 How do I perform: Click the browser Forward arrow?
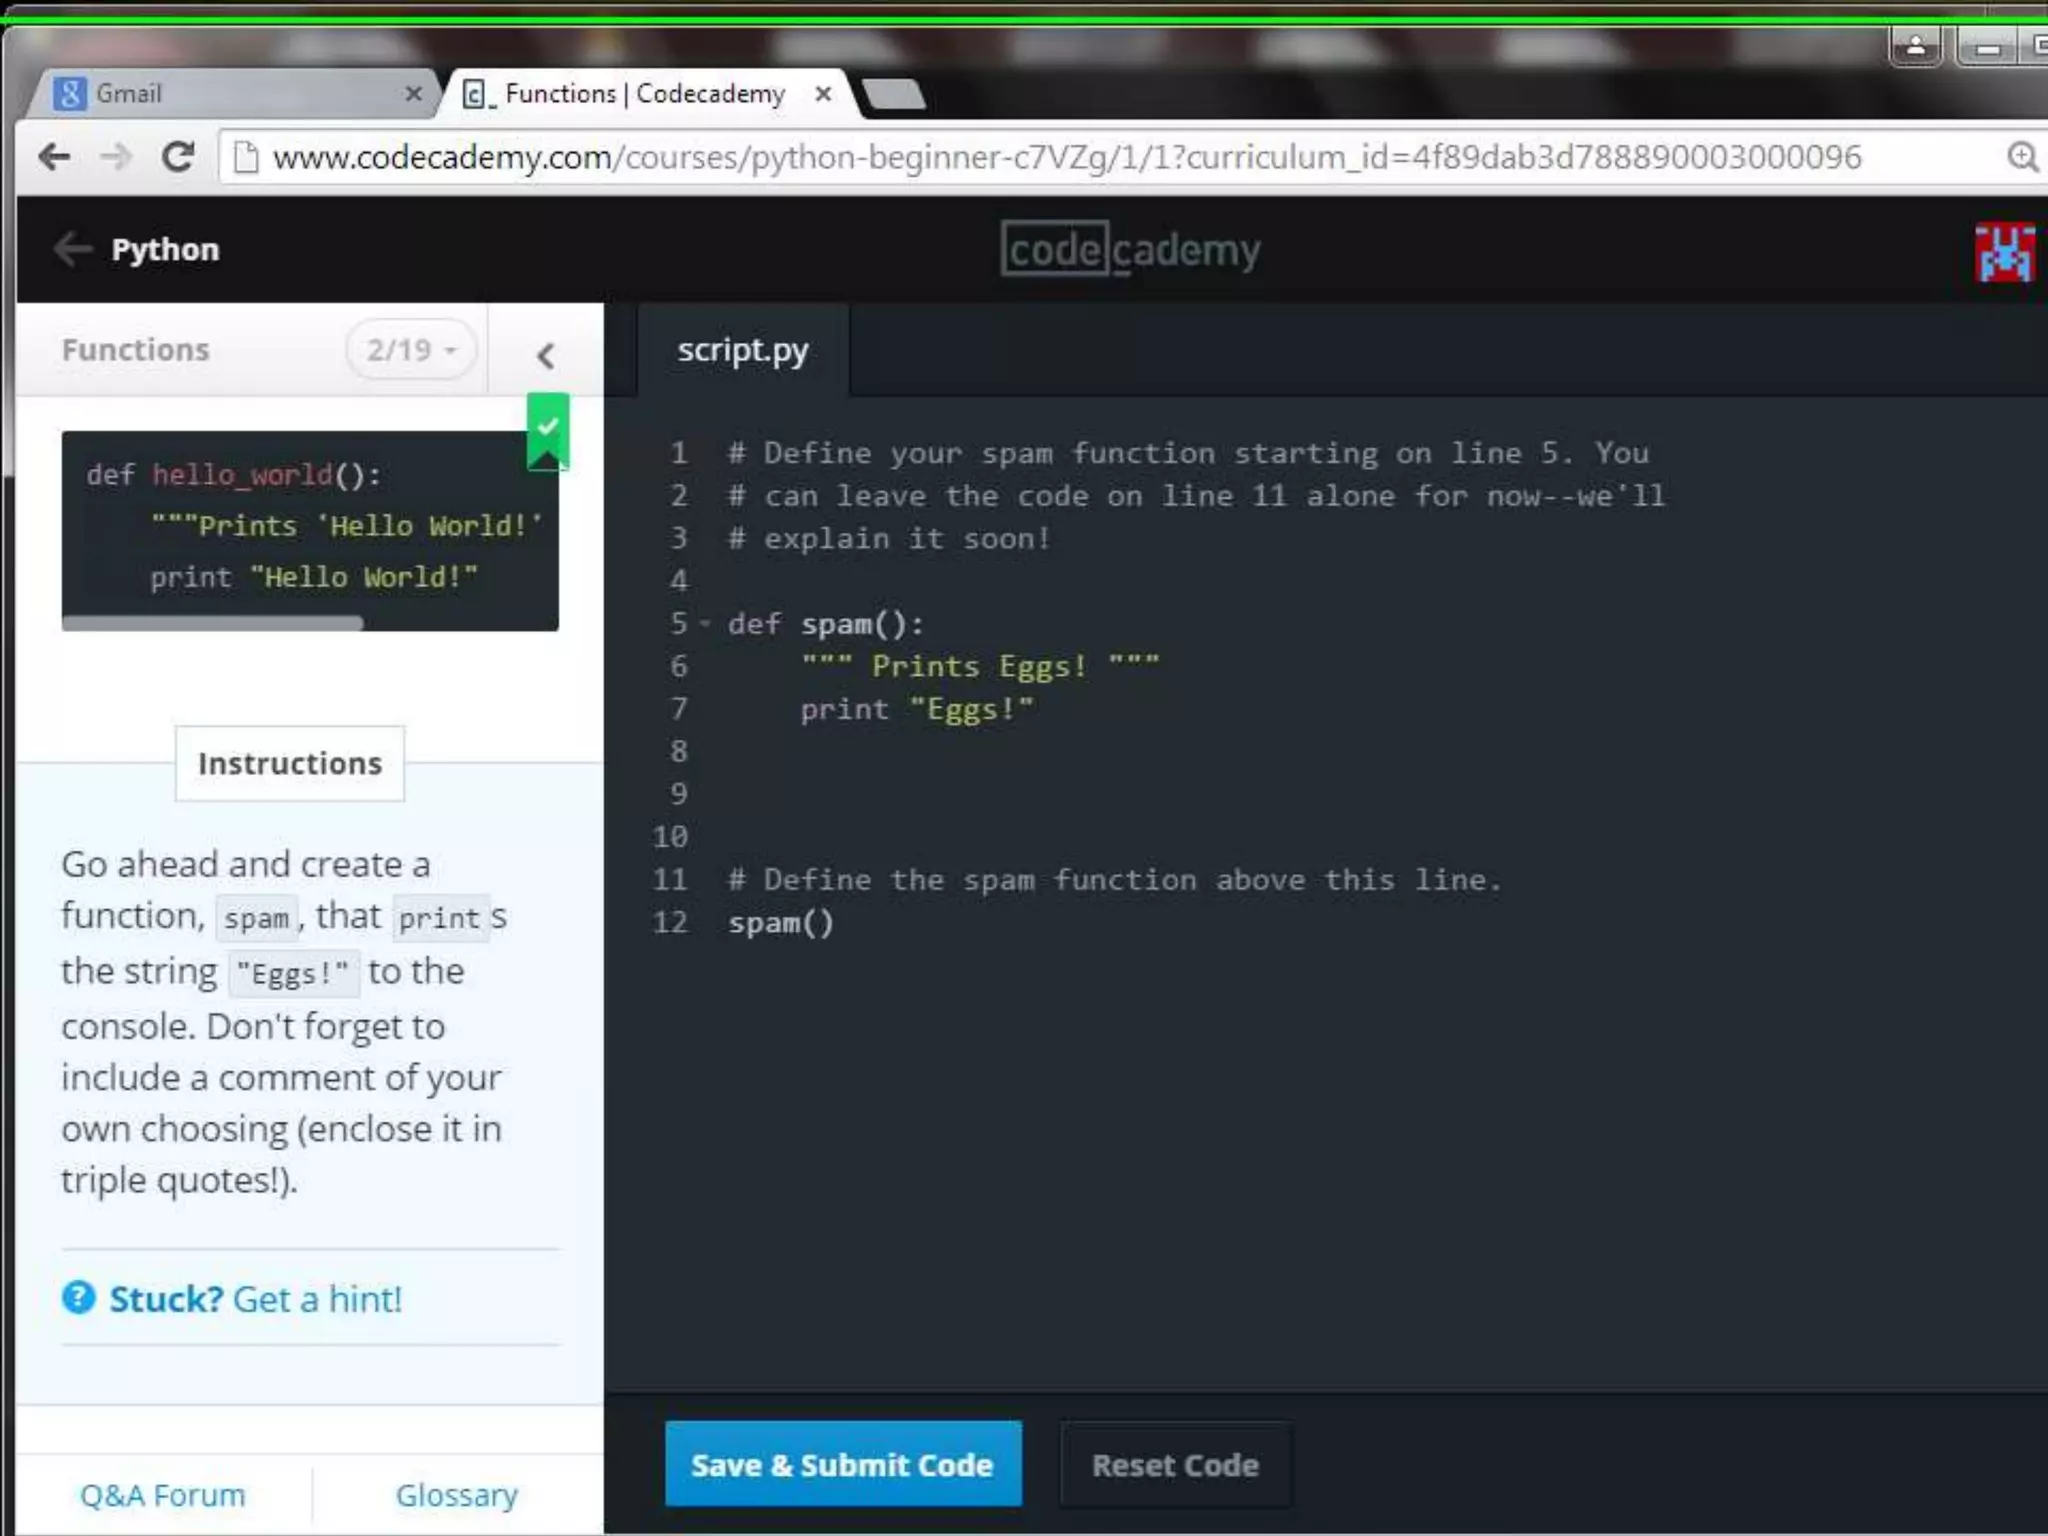[x=117, y=157]
